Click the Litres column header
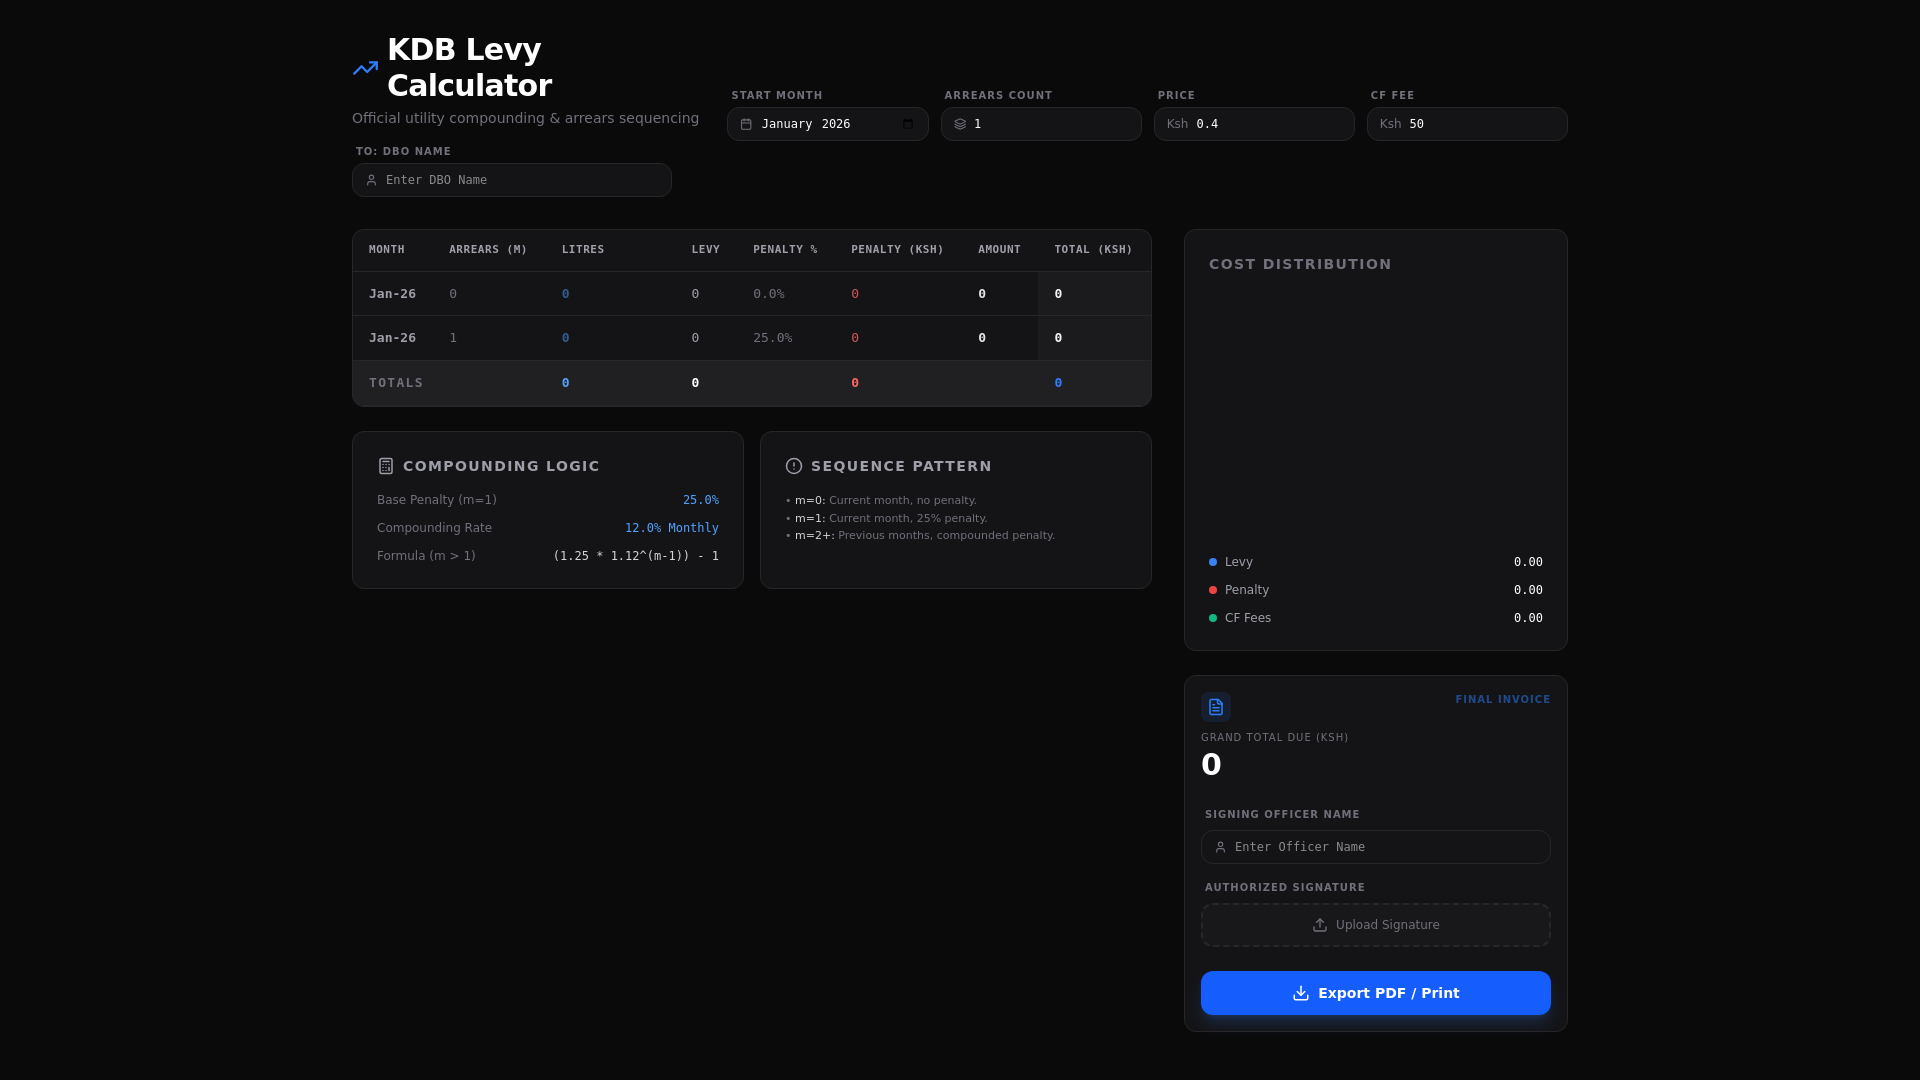The height and width of the screenshot is (1080, 1920). click(x=583, y=250)
